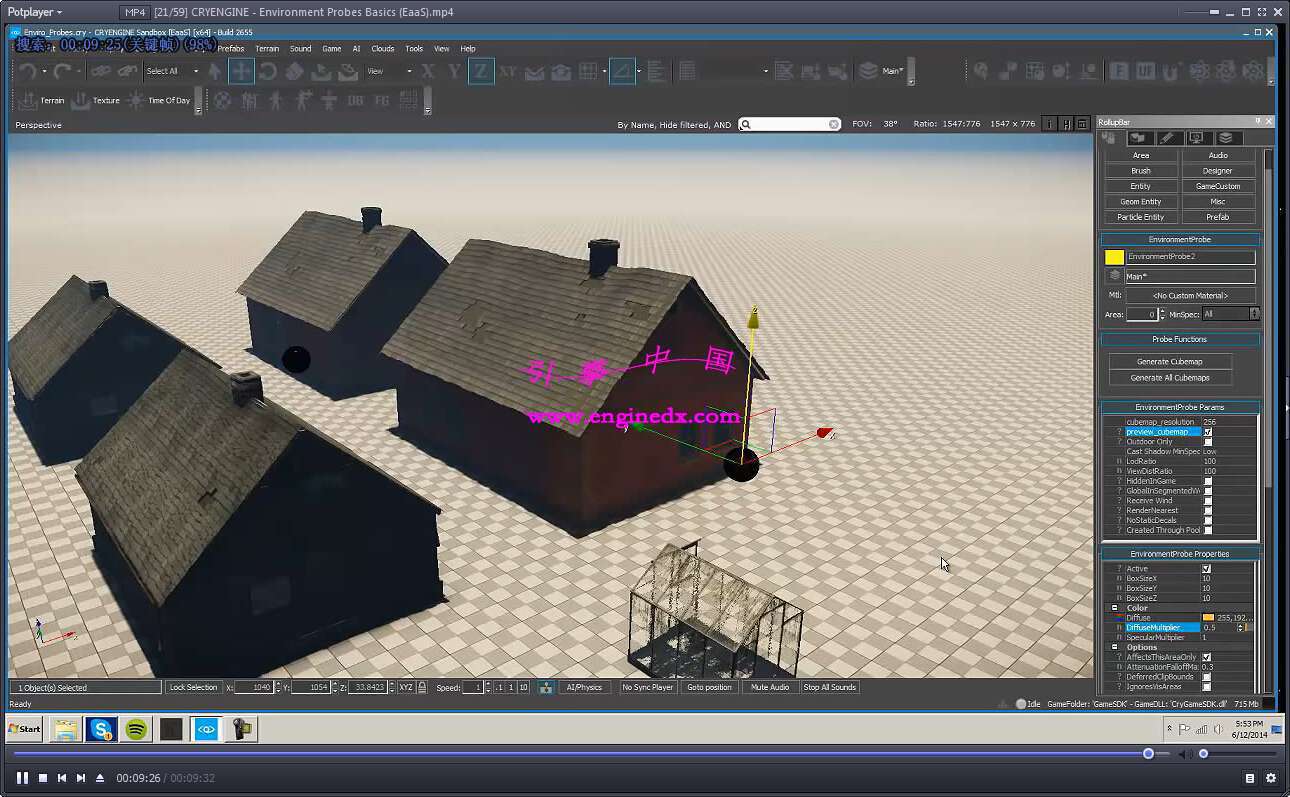
Task: Collapse the Options property group
Action: click(1115, 647)
